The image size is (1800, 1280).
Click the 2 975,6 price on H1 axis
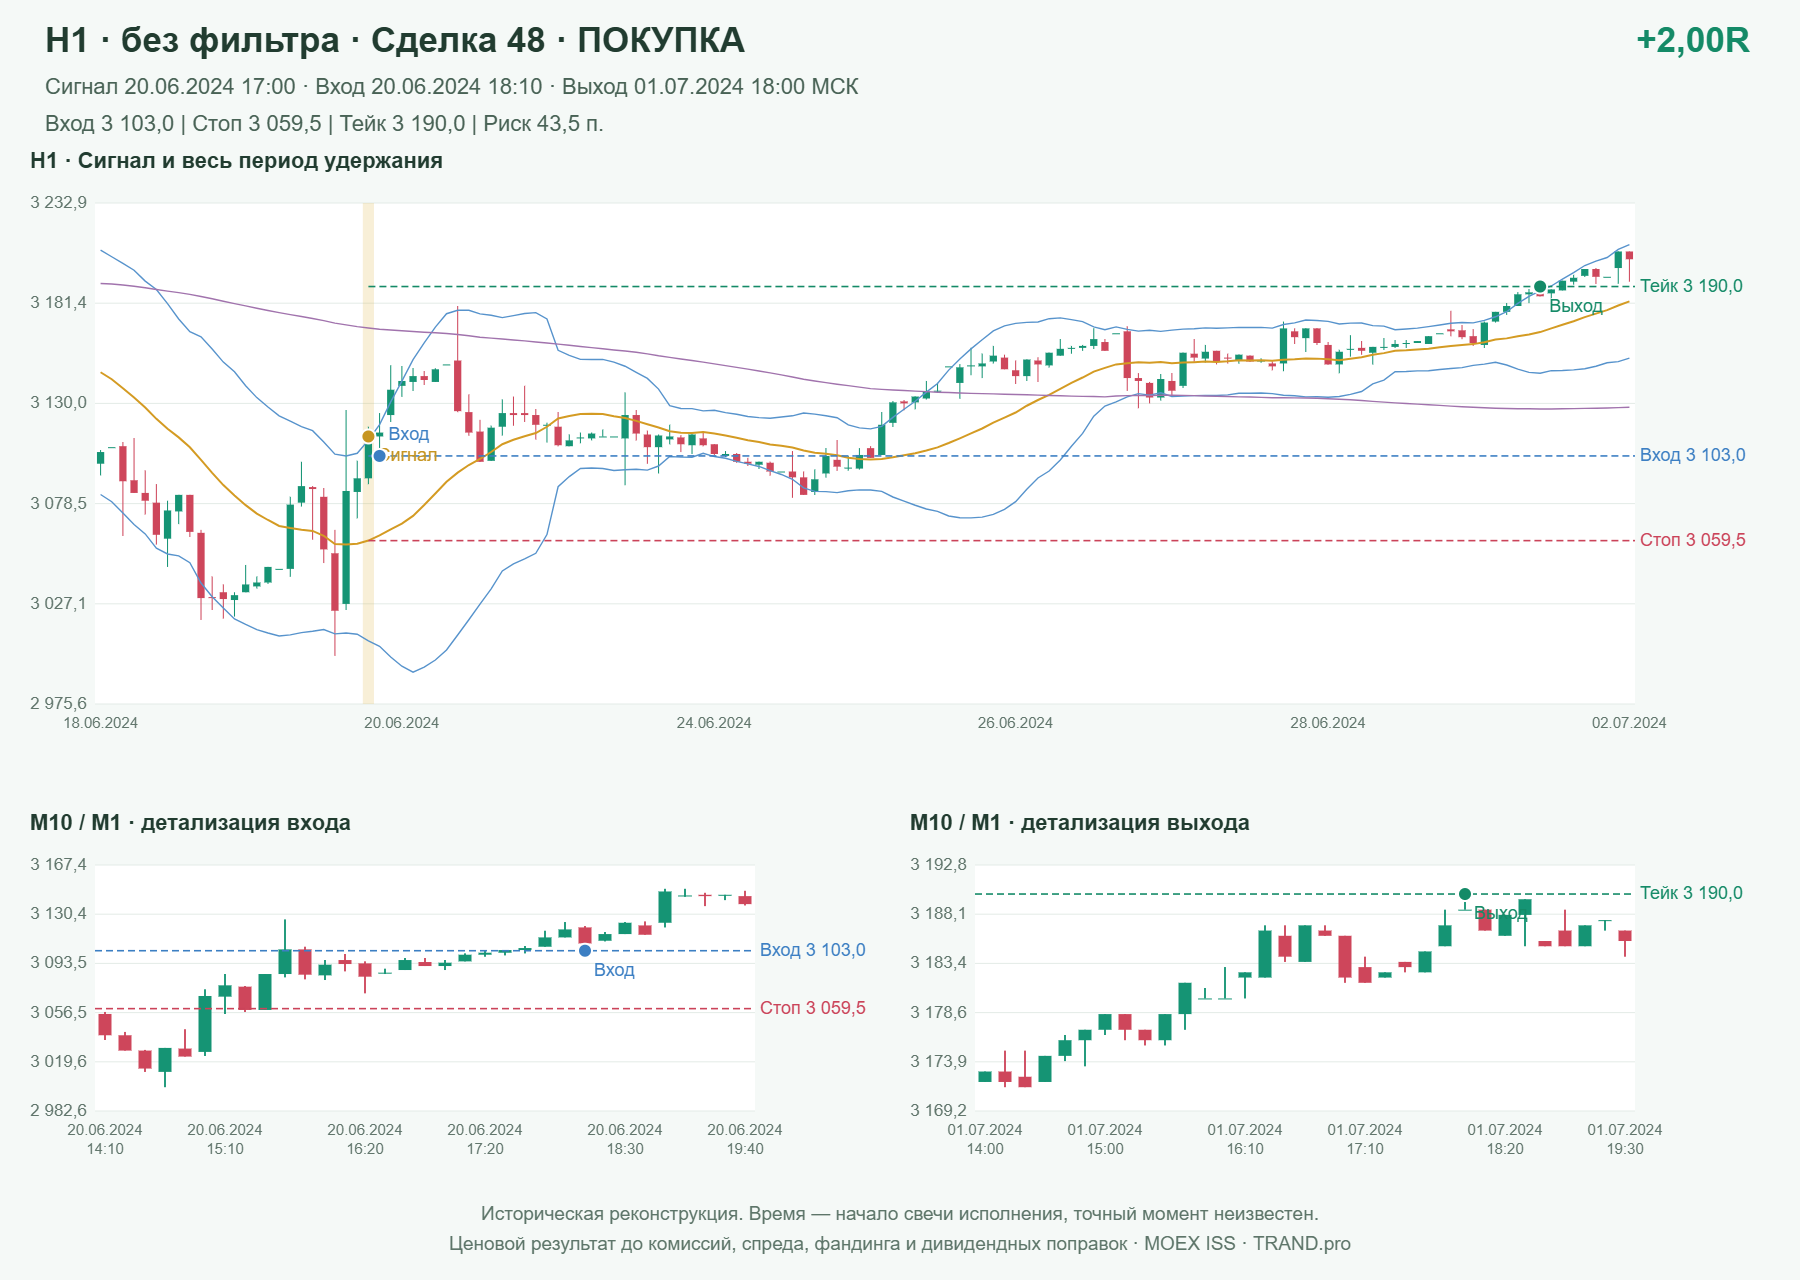[59, 703]
